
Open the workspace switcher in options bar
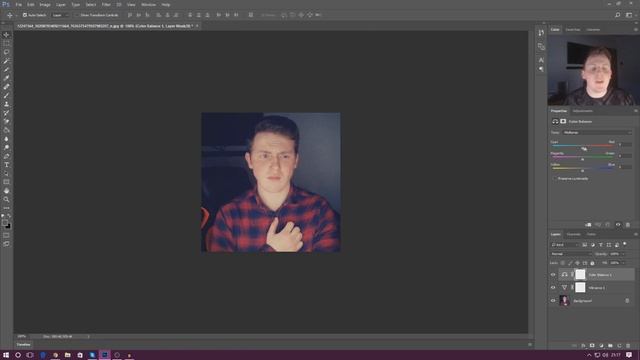coord(629,15)
